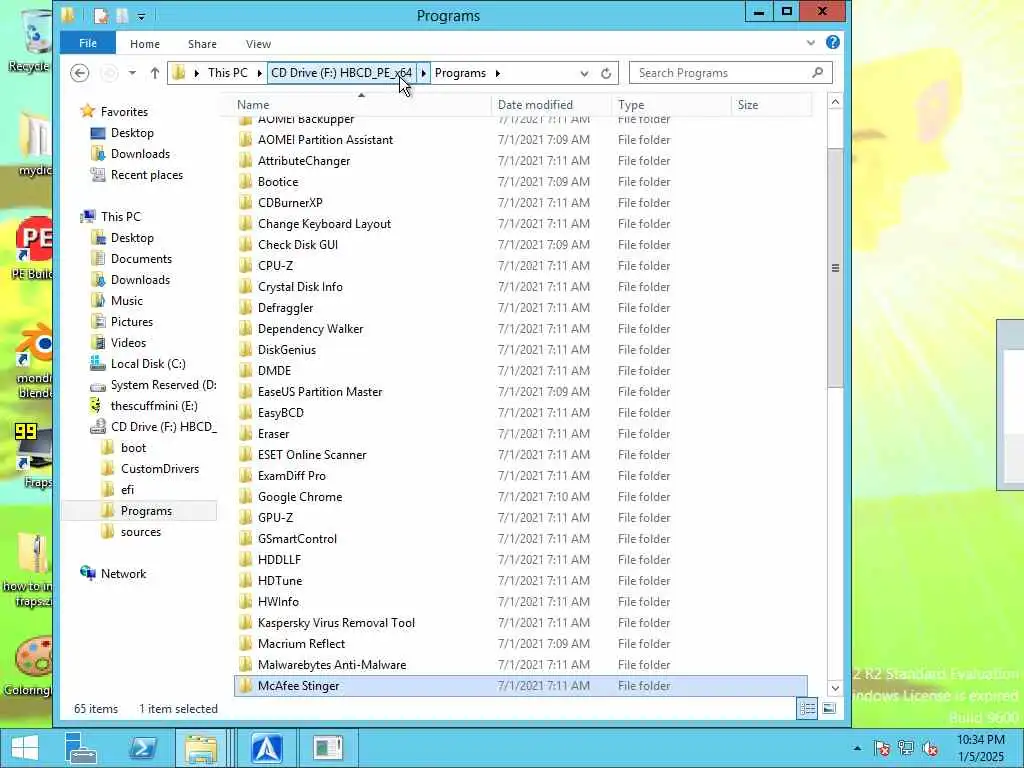This screenshot has width=1024, height=768.
Task: Launch PowerShell from the taskbar
Action: point(142,747)
